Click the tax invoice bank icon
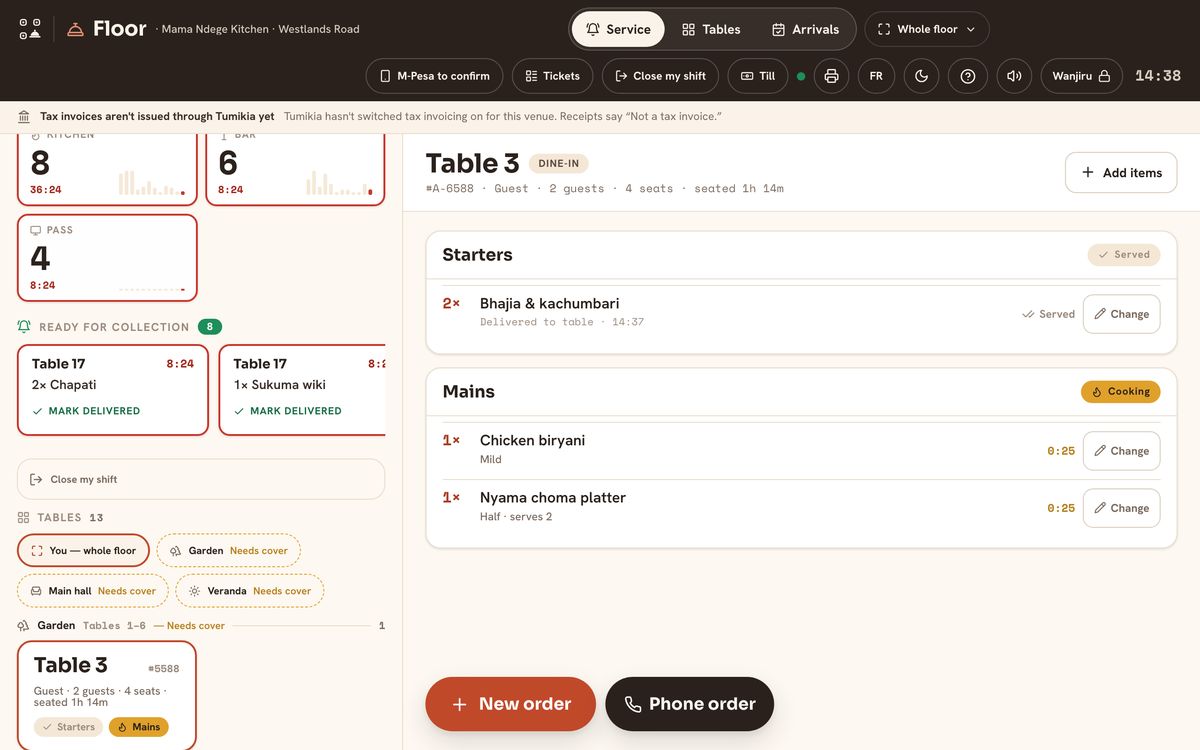Viewport: 1200px width, 750px height. click(x=24, y=117)
